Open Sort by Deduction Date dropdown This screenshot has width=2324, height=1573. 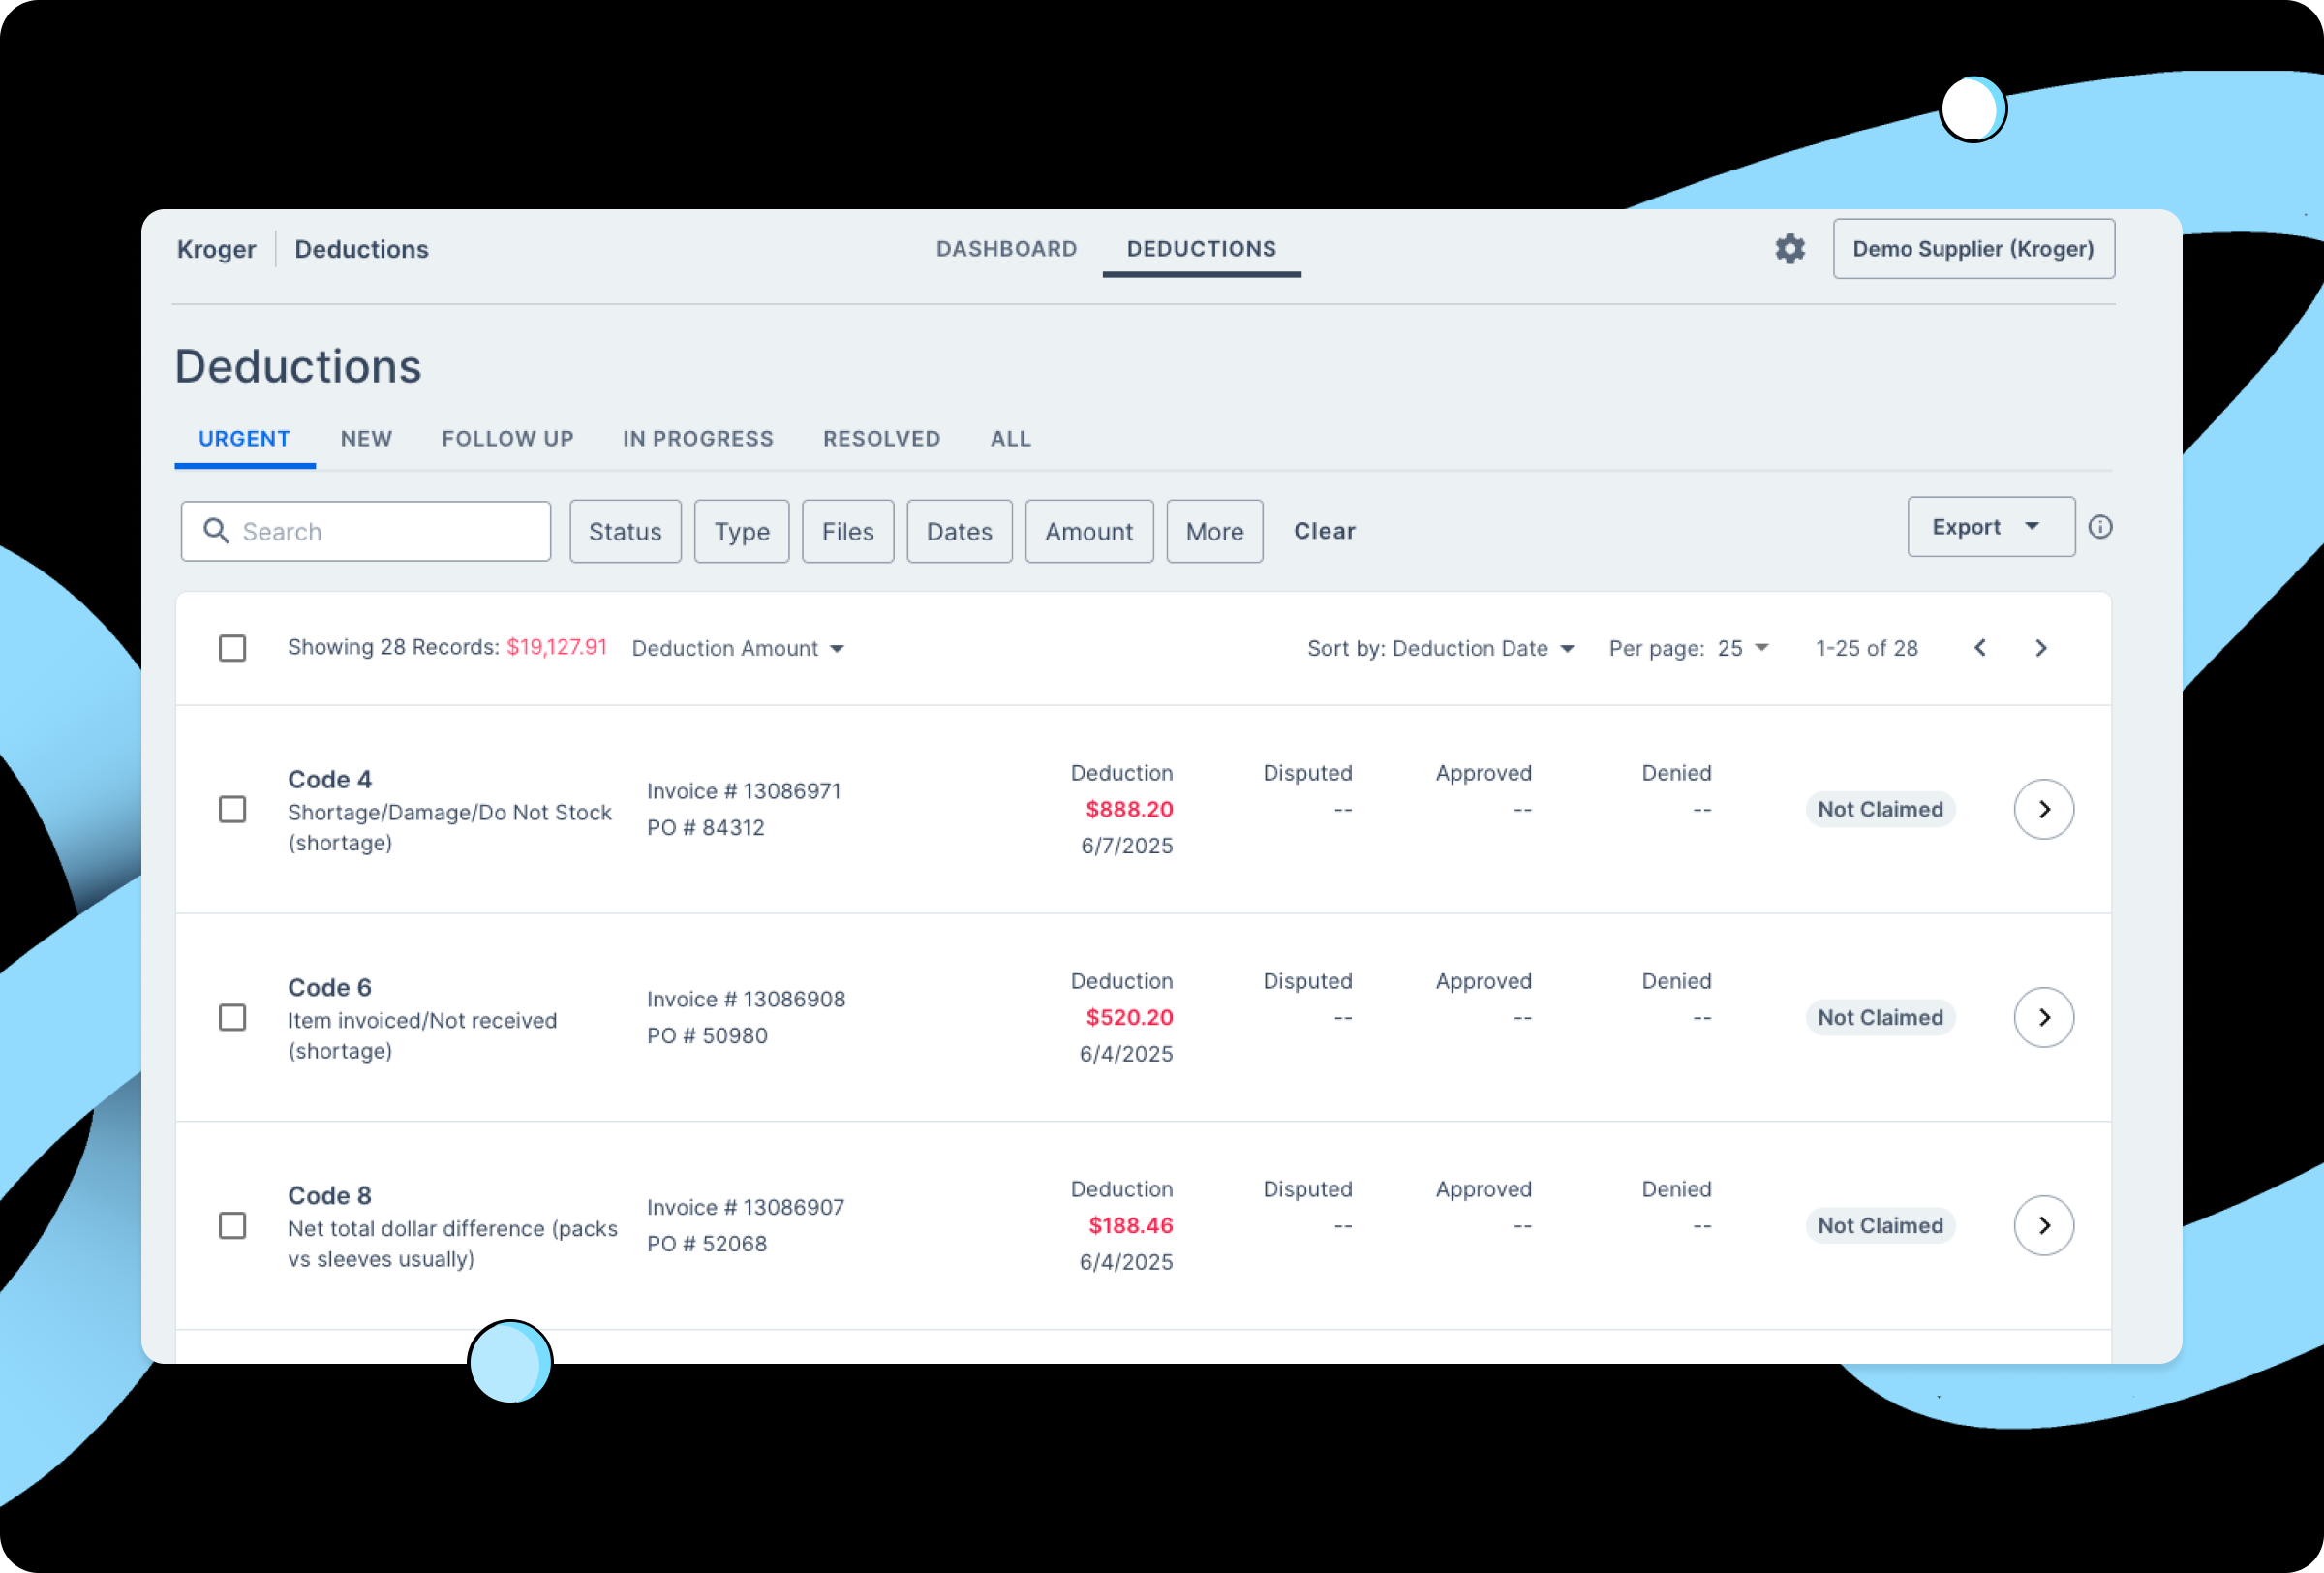1440,648
